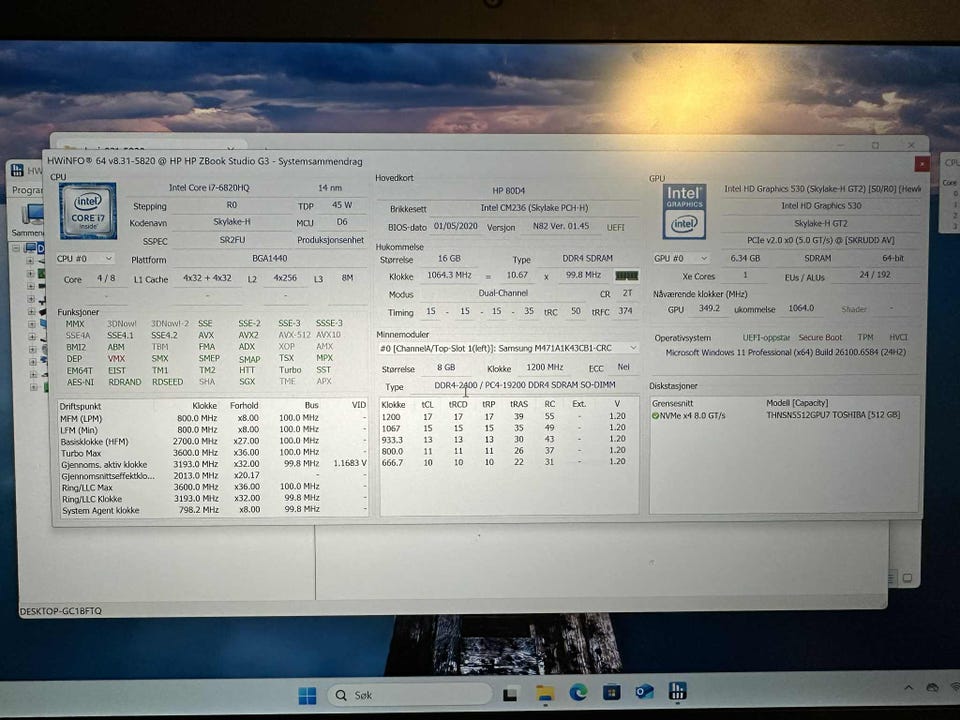Click the Dual-Channel mode value
Image resolution: width=960 pixels, height=720 pixels.
coord(503,293)
